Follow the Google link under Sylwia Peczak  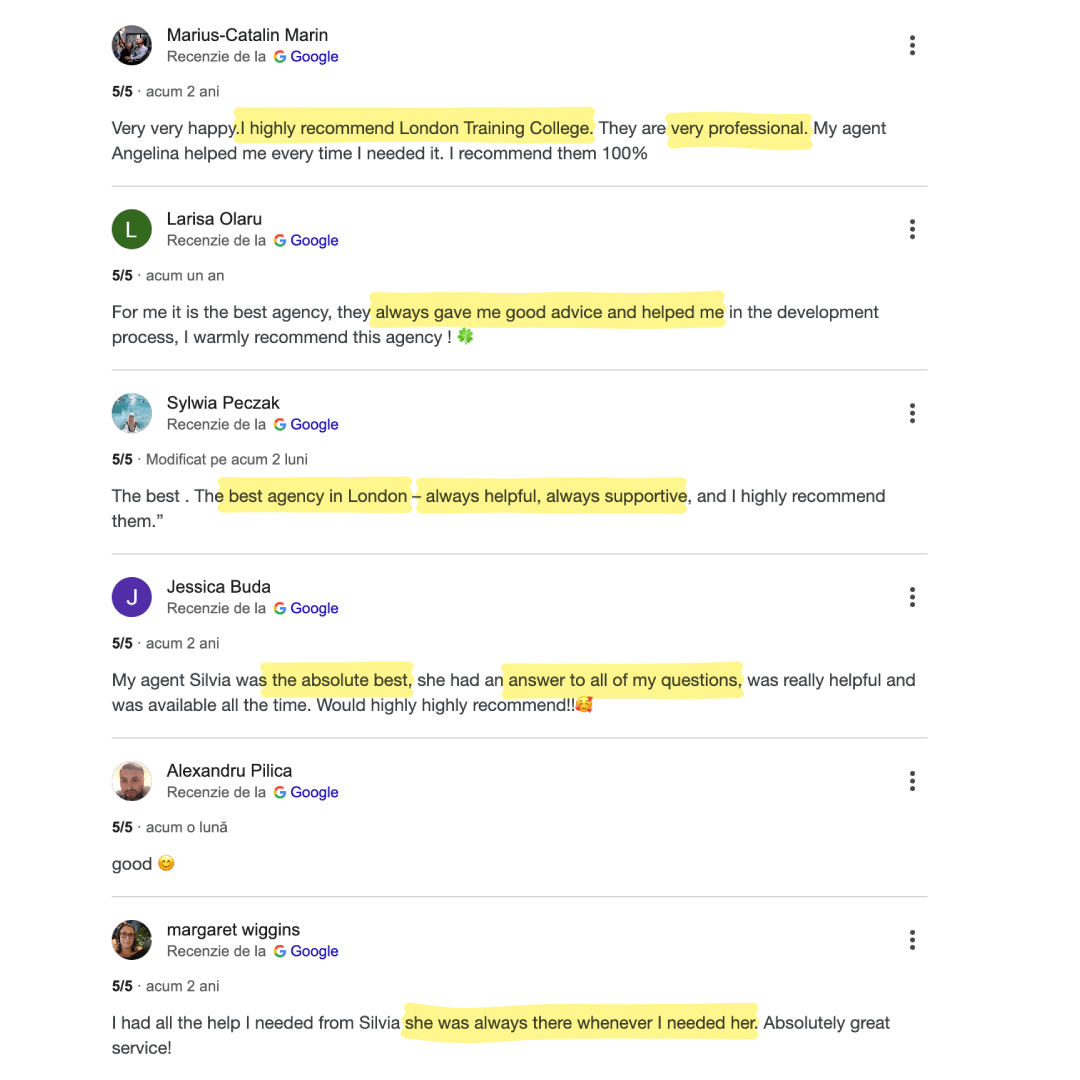tap(306, 424)
